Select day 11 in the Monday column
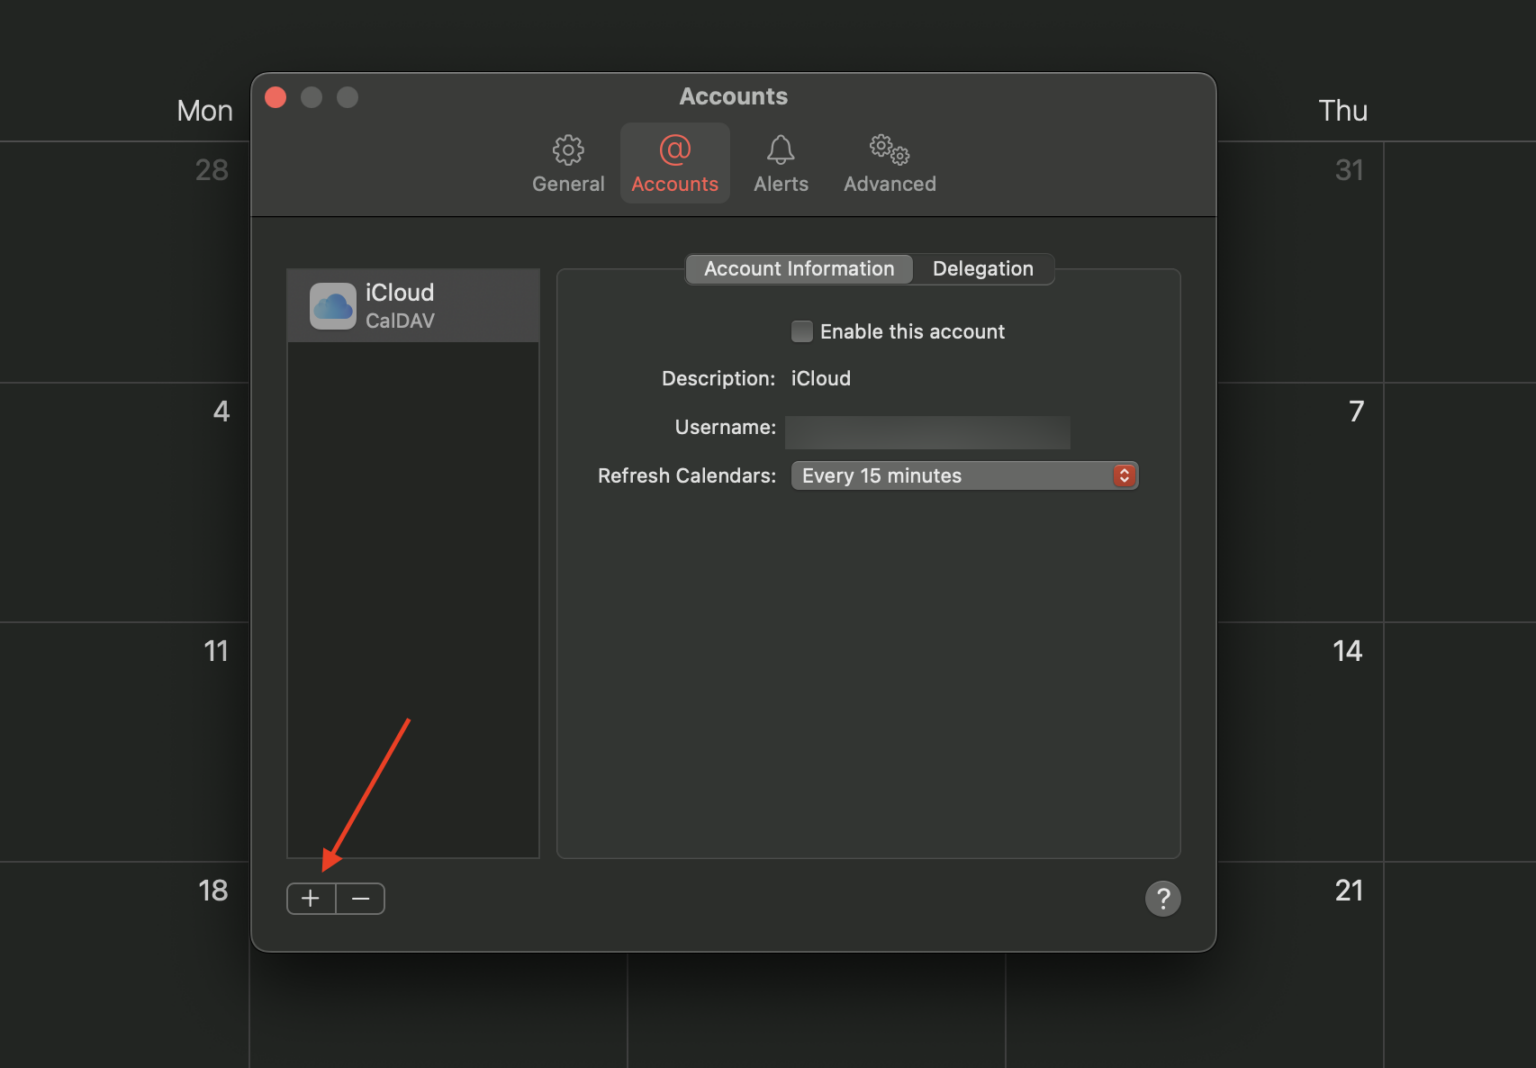1536x1068 pixels. (216, 651)
